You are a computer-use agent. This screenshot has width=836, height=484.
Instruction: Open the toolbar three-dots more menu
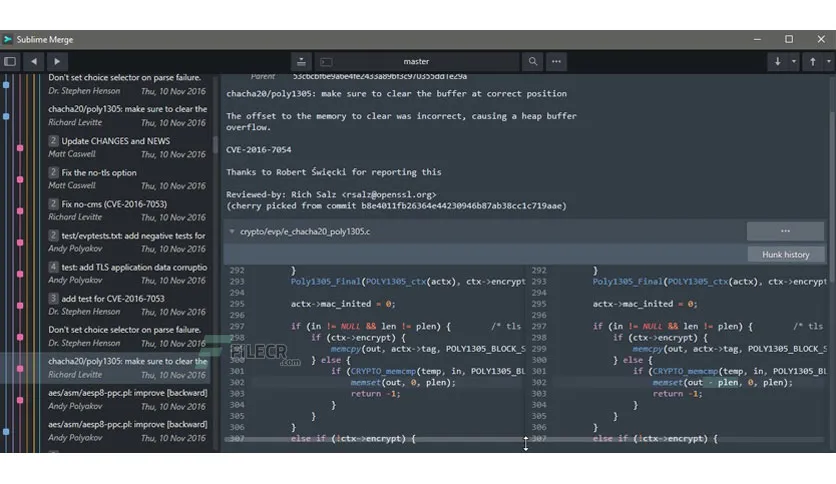(x=556, y=61)
